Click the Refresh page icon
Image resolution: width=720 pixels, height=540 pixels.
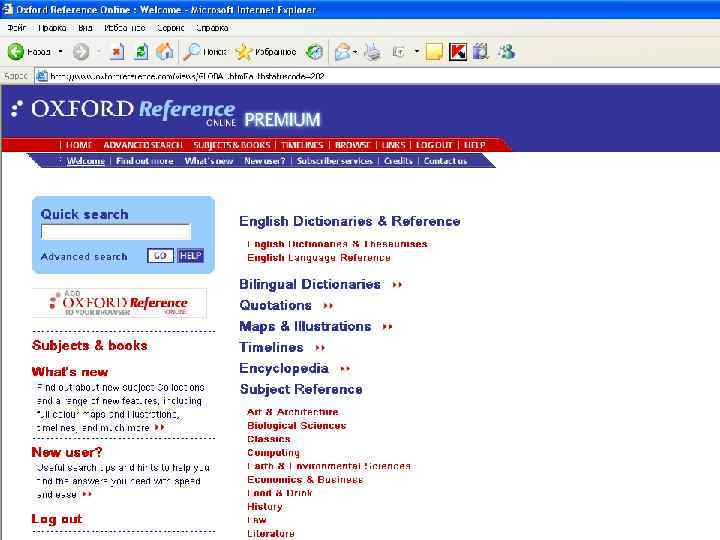141,51
